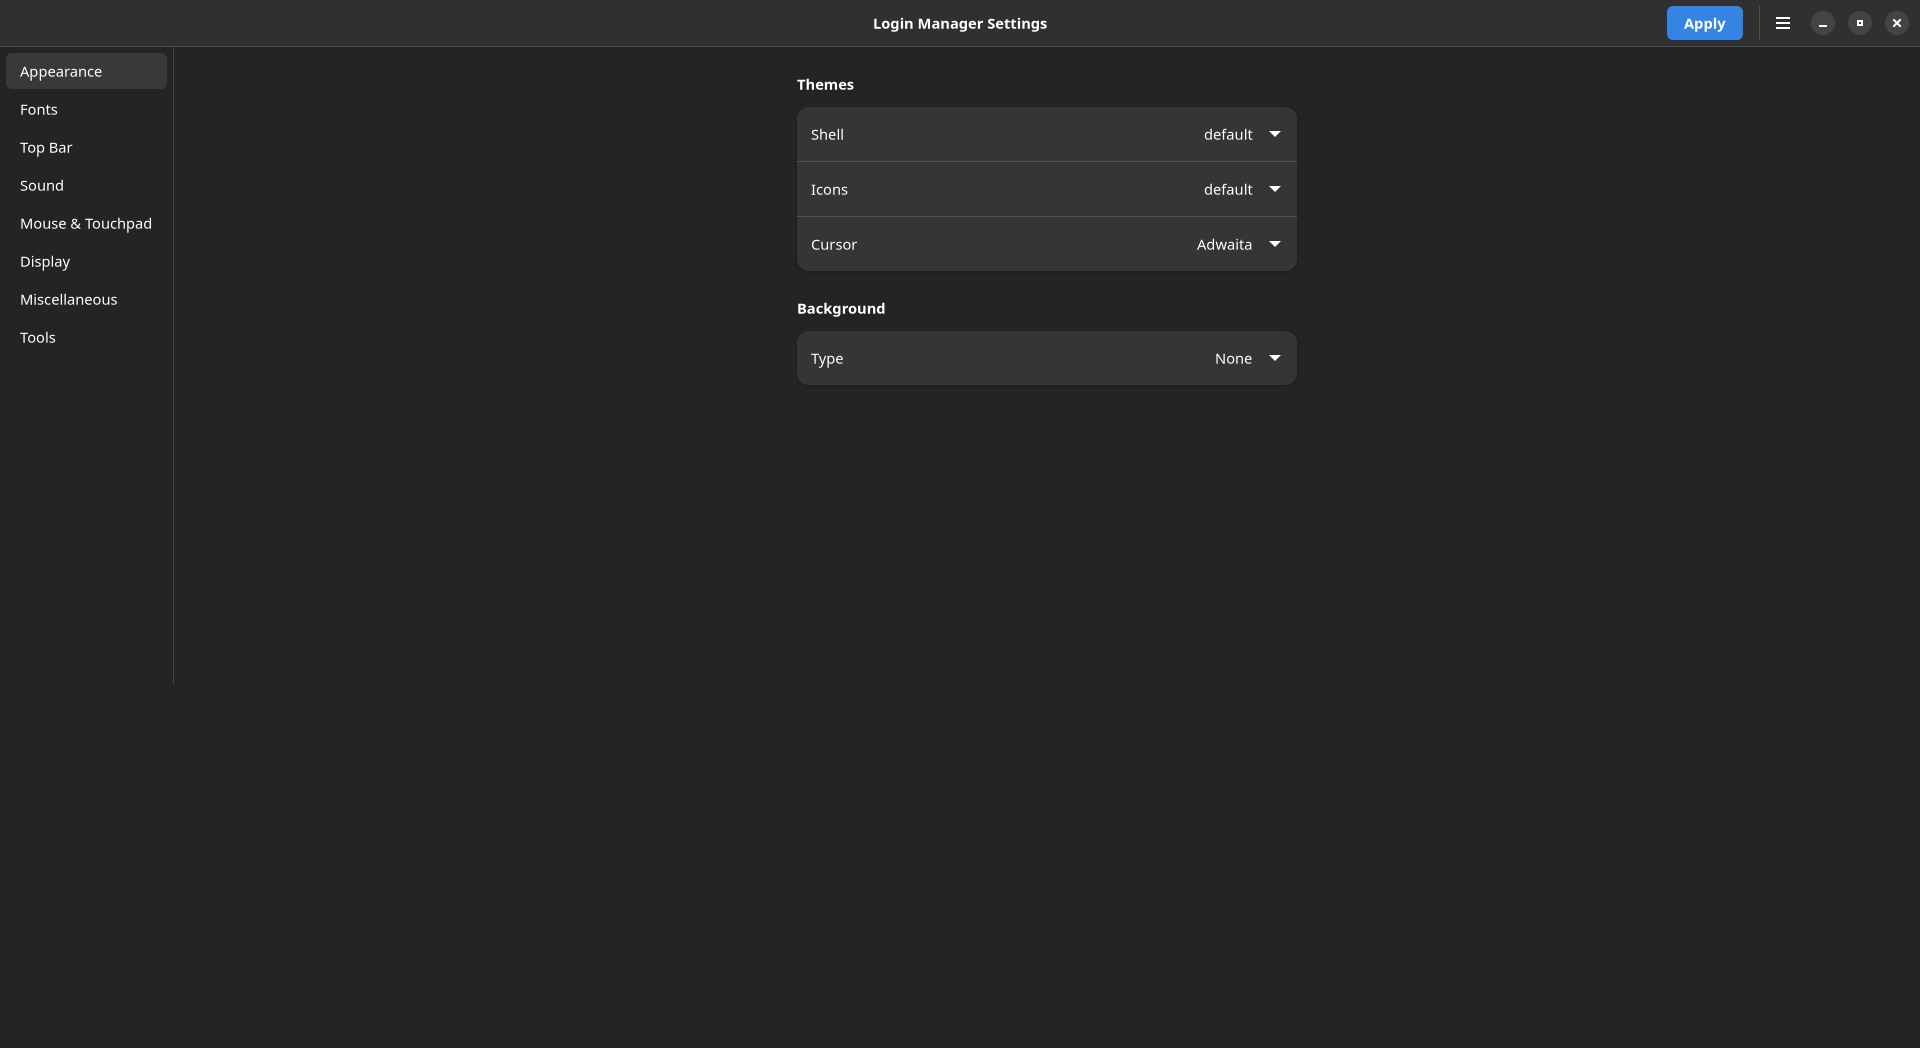Screen dimensions: 1920x1048
Task: Open the hamburger menu
Action: pos(1782,23)
